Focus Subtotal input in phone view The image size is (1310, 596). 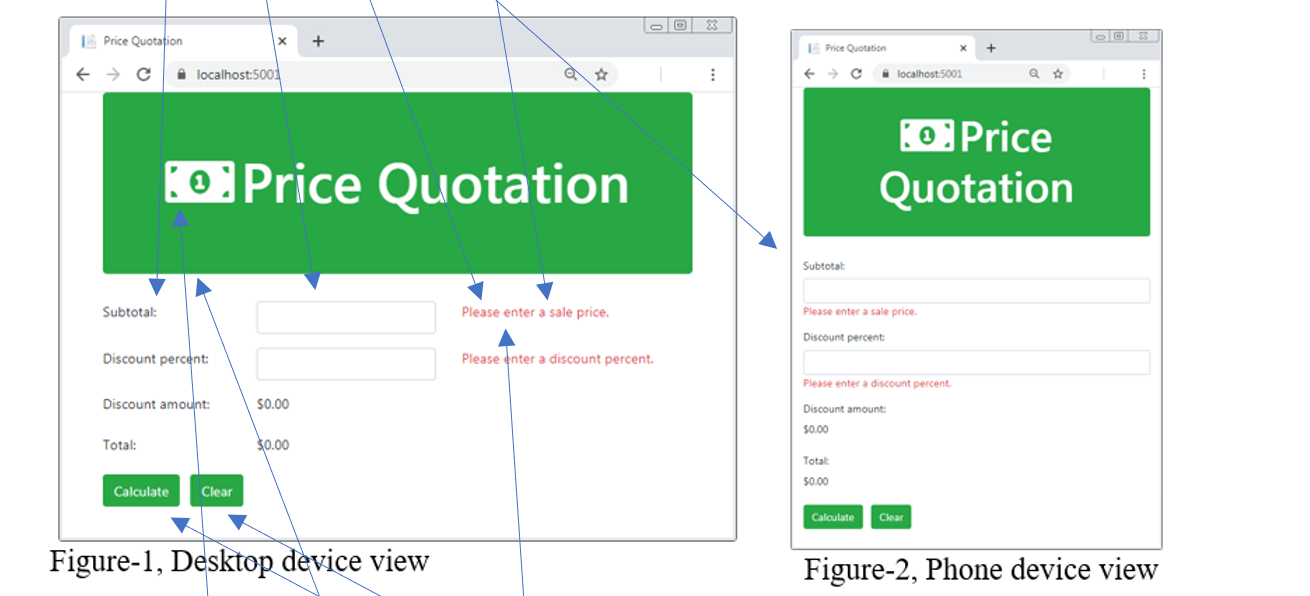coord(977,290)
